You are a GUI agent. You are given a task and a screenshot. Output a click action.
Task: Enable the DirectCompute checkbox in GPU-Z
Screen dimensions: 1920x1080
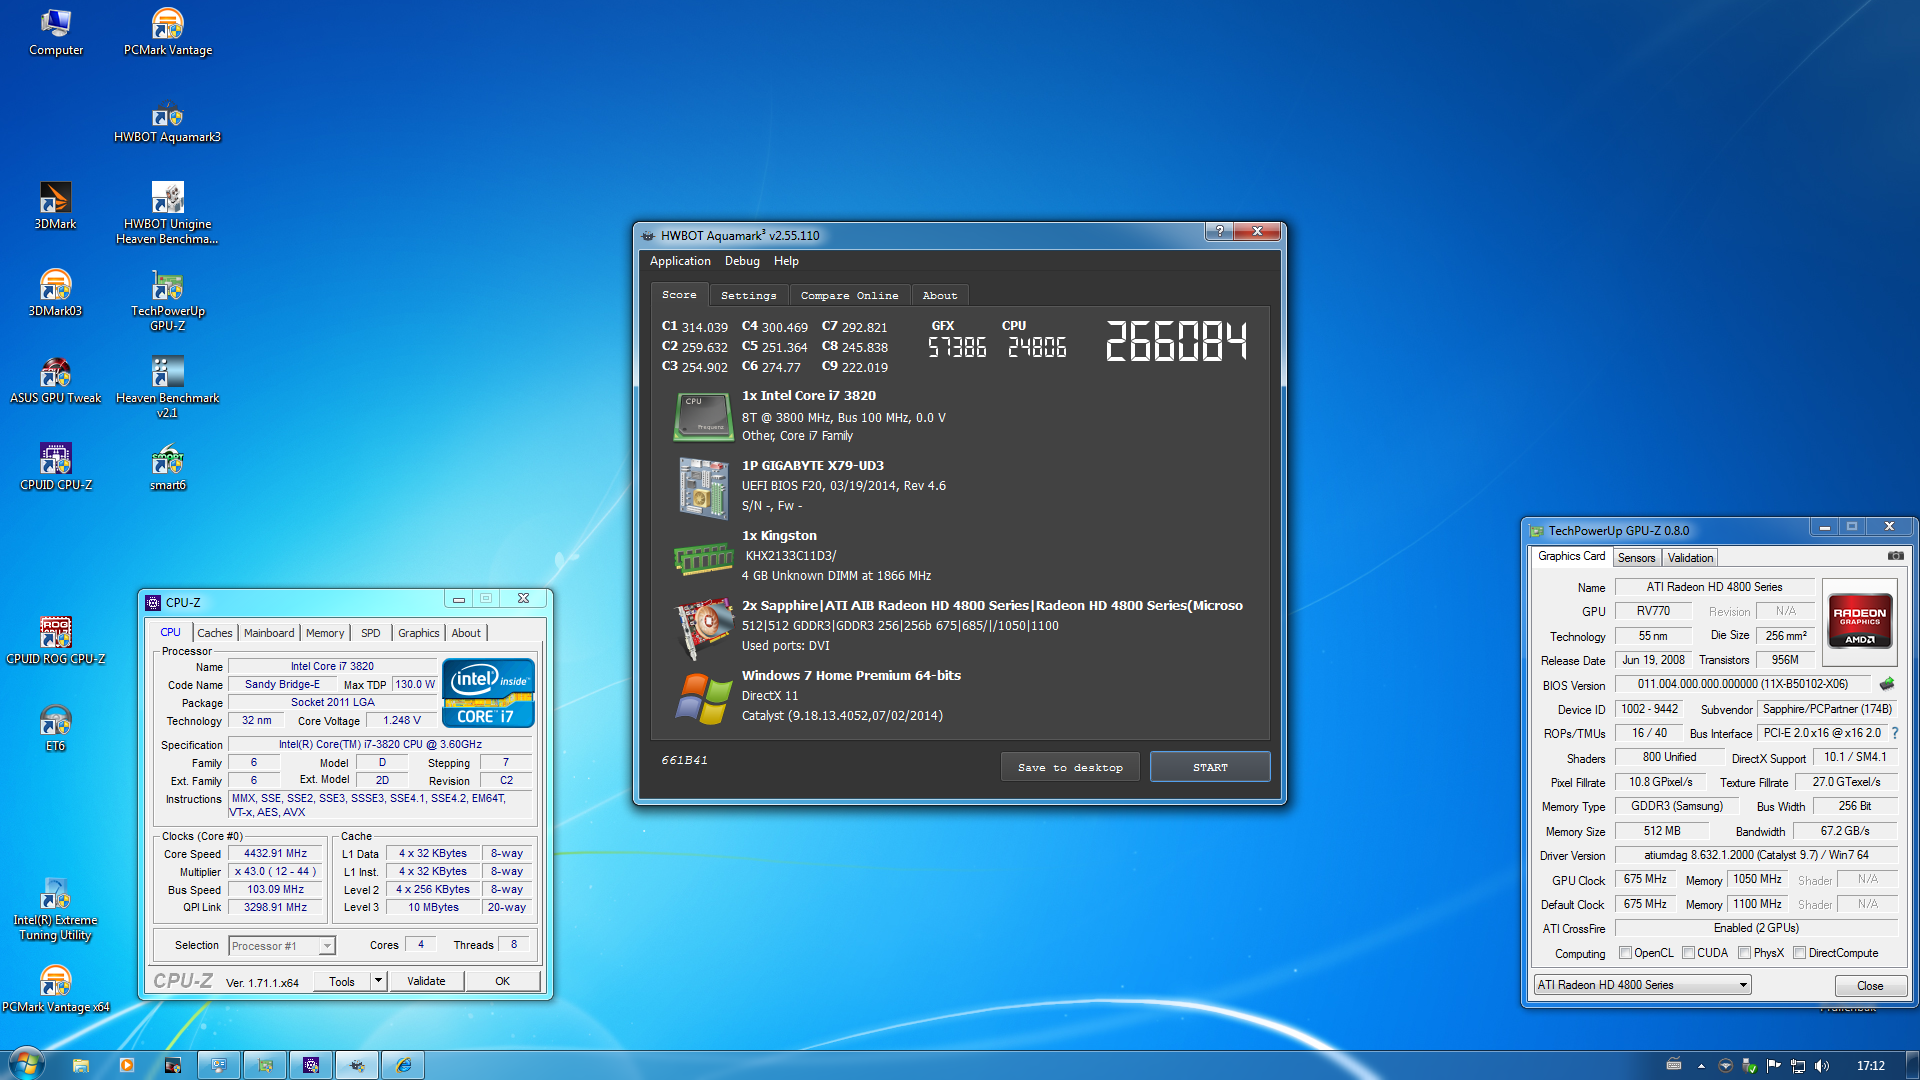coord(1799,953)
